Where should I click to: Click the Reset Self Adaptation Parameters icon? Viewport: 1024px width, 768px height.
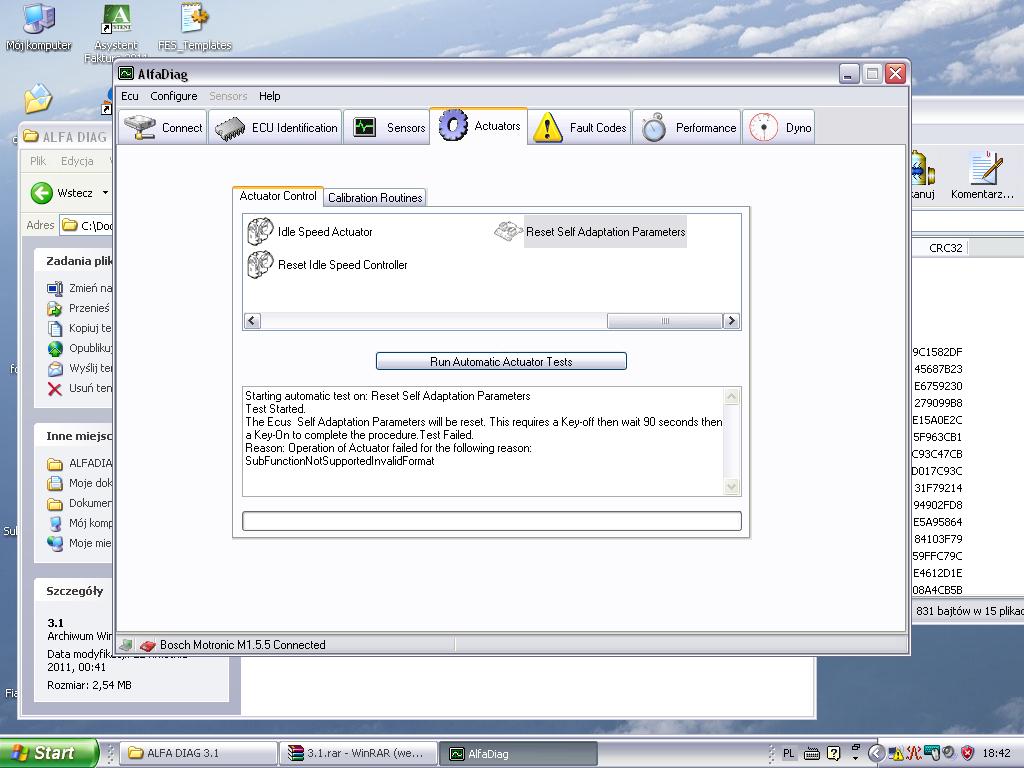coord(508,231)
